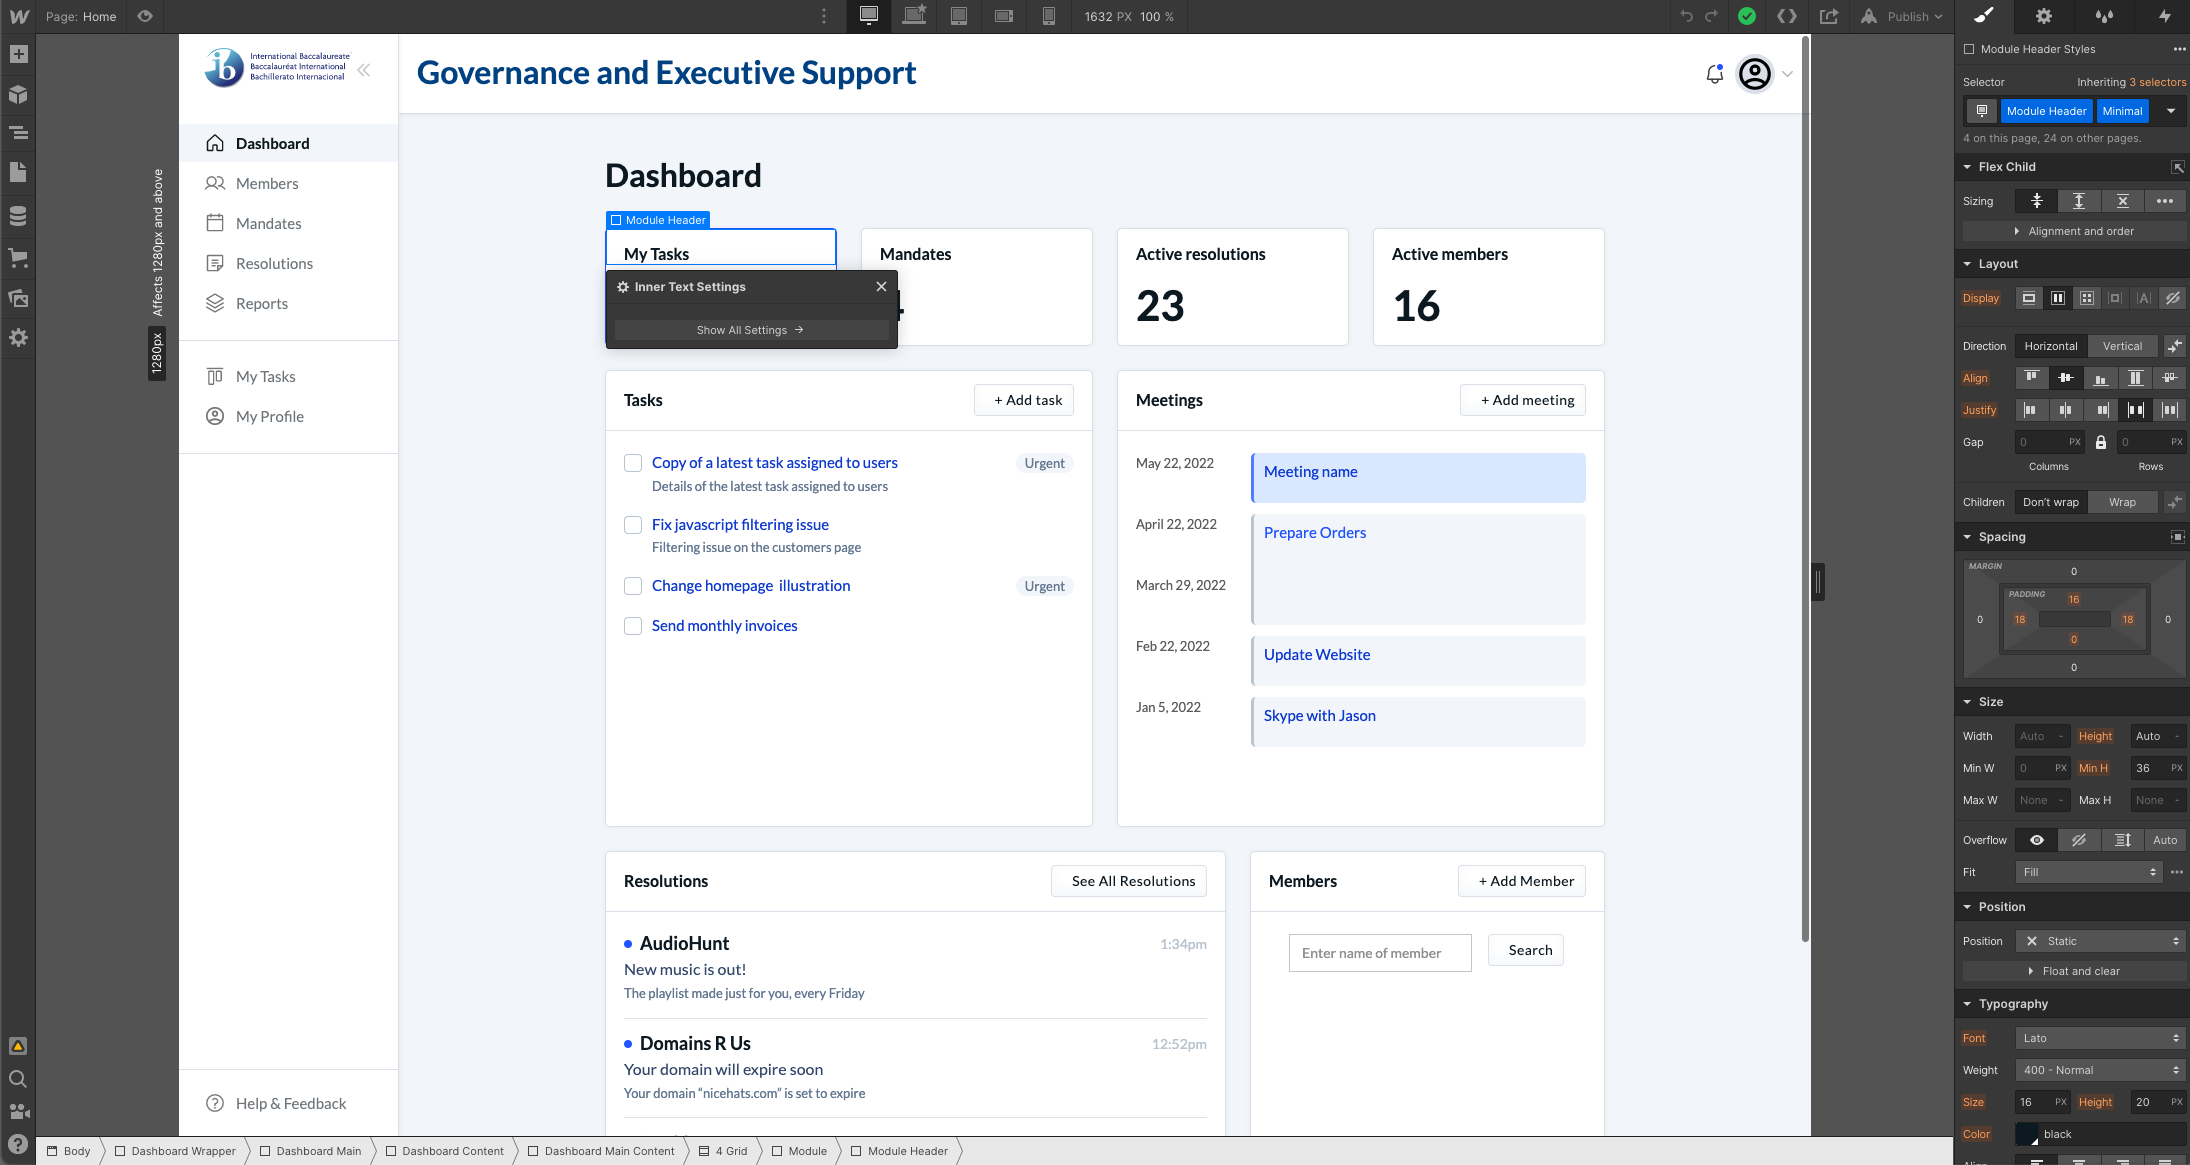Open the Font dropdown showing Lato

point(2100,1038)
